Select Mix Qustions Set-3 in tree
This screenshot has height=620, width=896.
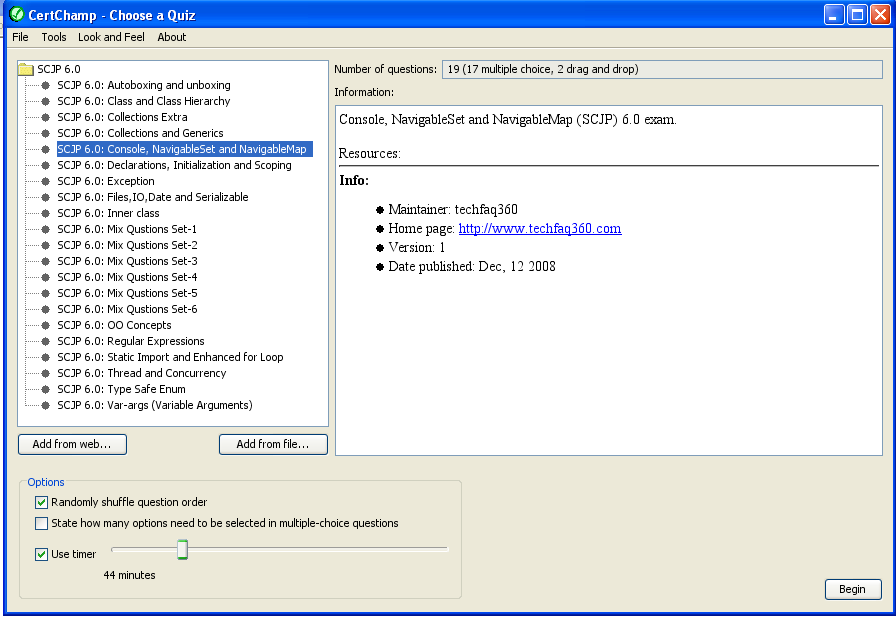point(127,261)
